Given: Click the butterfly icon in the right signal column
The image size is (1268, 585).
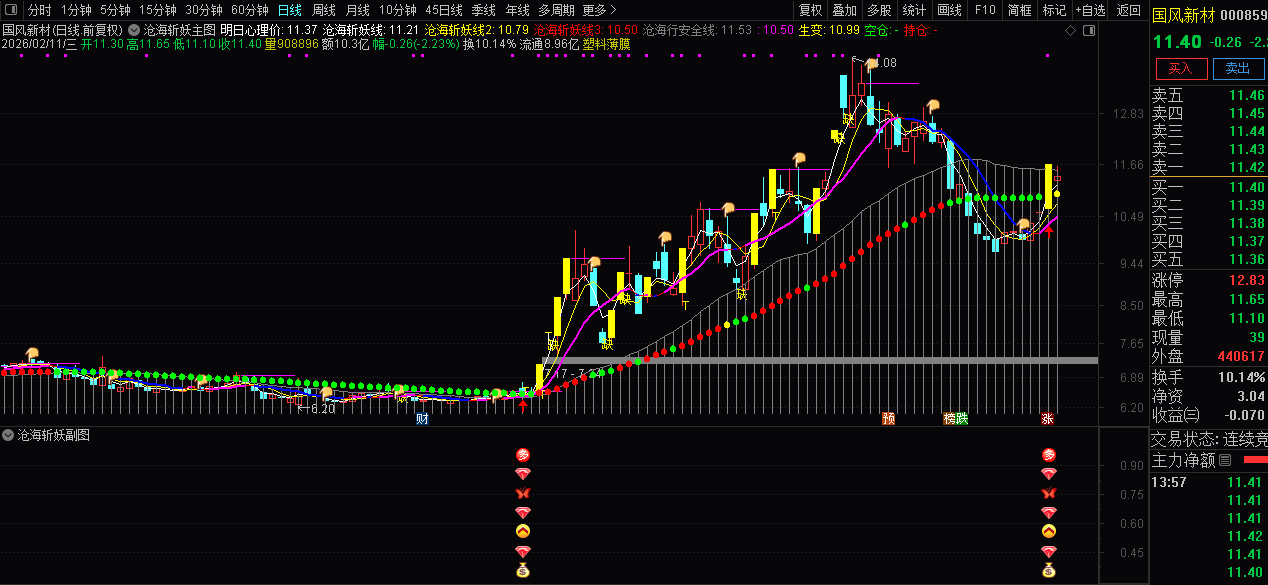Looking at the screenshot, I should 1049,493.
